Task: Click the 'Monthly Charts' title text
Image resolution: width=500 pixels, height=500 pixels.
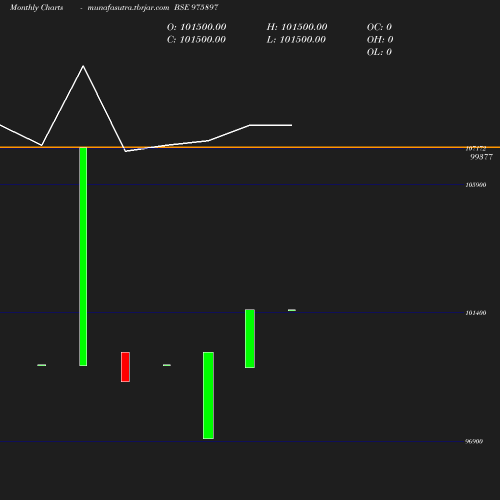Action: coord(37,7)
